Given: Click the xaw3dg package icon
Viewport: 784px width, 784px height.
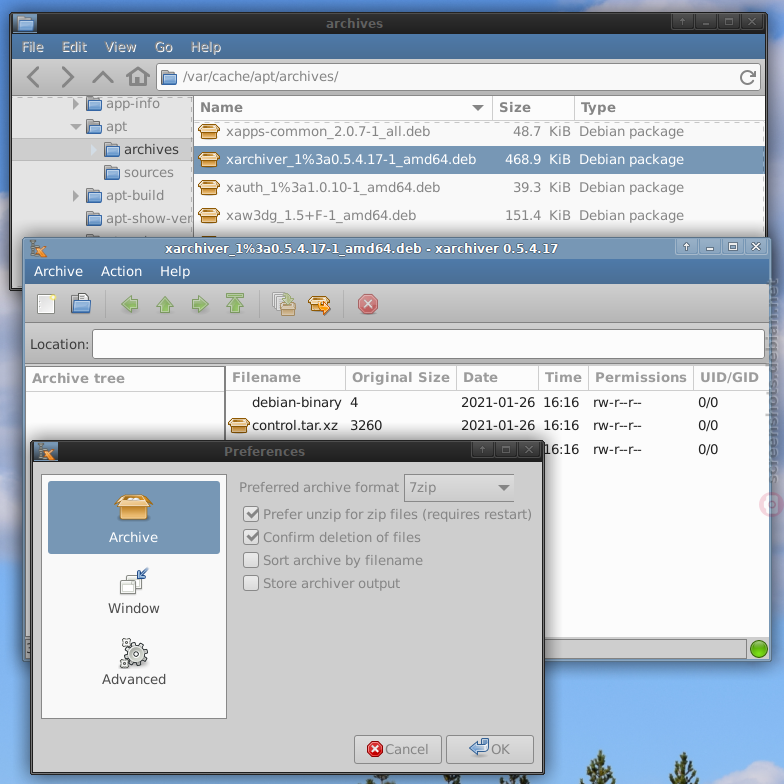Looking at the screenshot, I should point(209,216).
